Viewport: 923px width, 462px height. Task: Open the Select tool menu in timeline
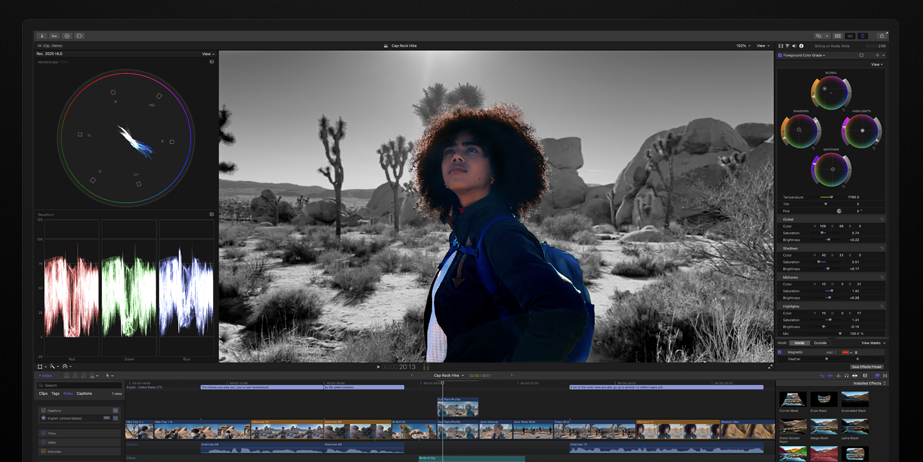click(x=108, y=376)
